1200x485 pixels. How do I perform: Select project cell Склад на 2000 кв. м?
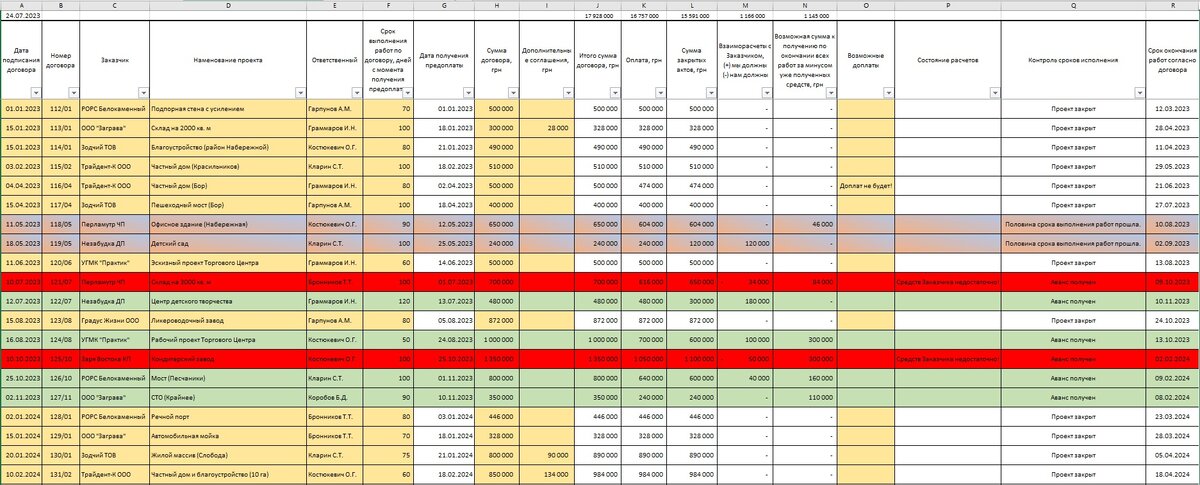pyautogui.click(x=229, y=128)
